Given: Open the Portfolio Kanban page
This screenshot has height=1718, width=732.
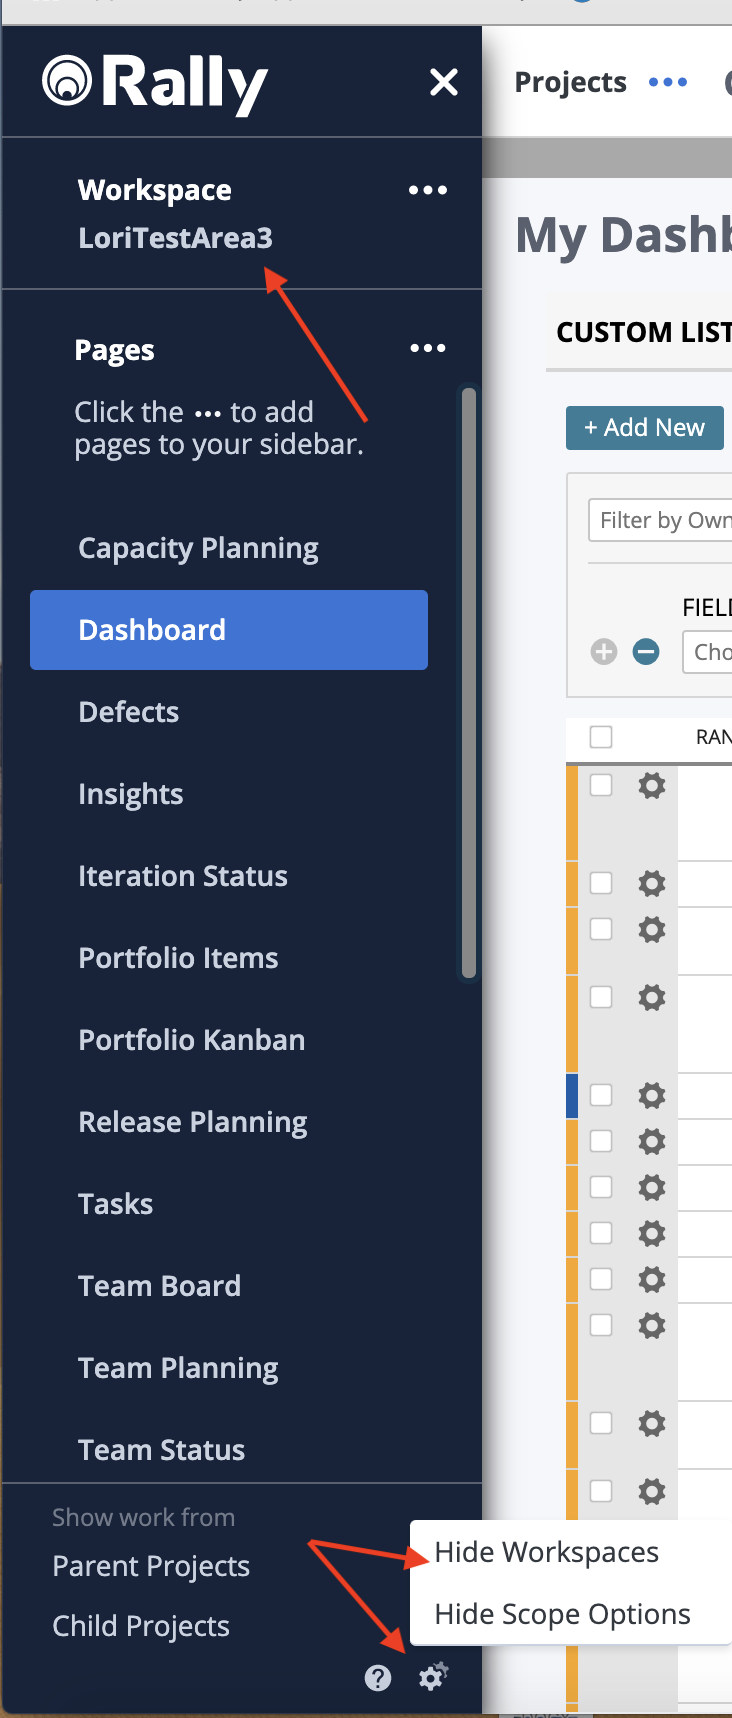Looking at the screenshot, I should [x=192, y=1040].
